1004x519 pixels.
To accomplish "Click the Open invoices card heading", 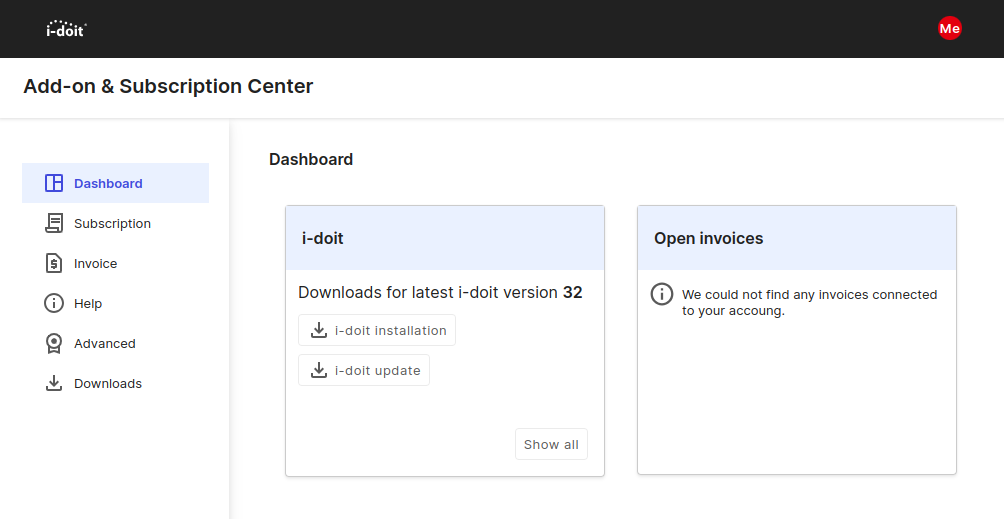I will pyautogui.click(x=708, y=238).
